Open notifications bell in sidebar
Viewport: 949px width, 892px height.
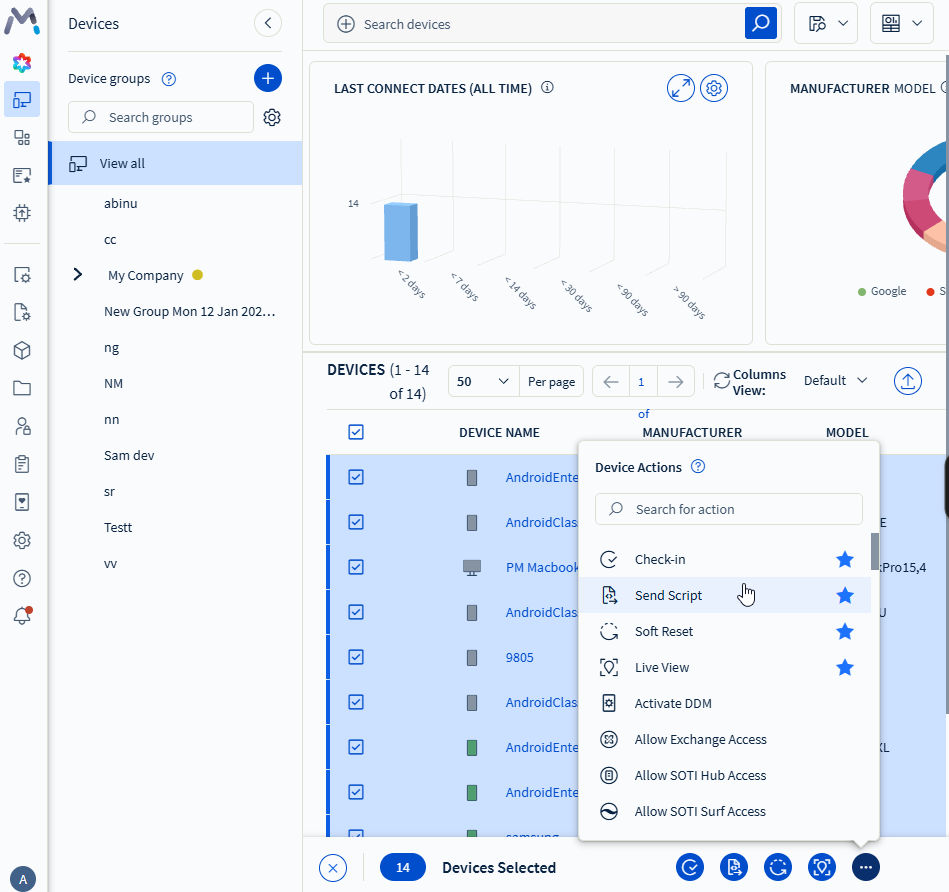click(22, 616)
